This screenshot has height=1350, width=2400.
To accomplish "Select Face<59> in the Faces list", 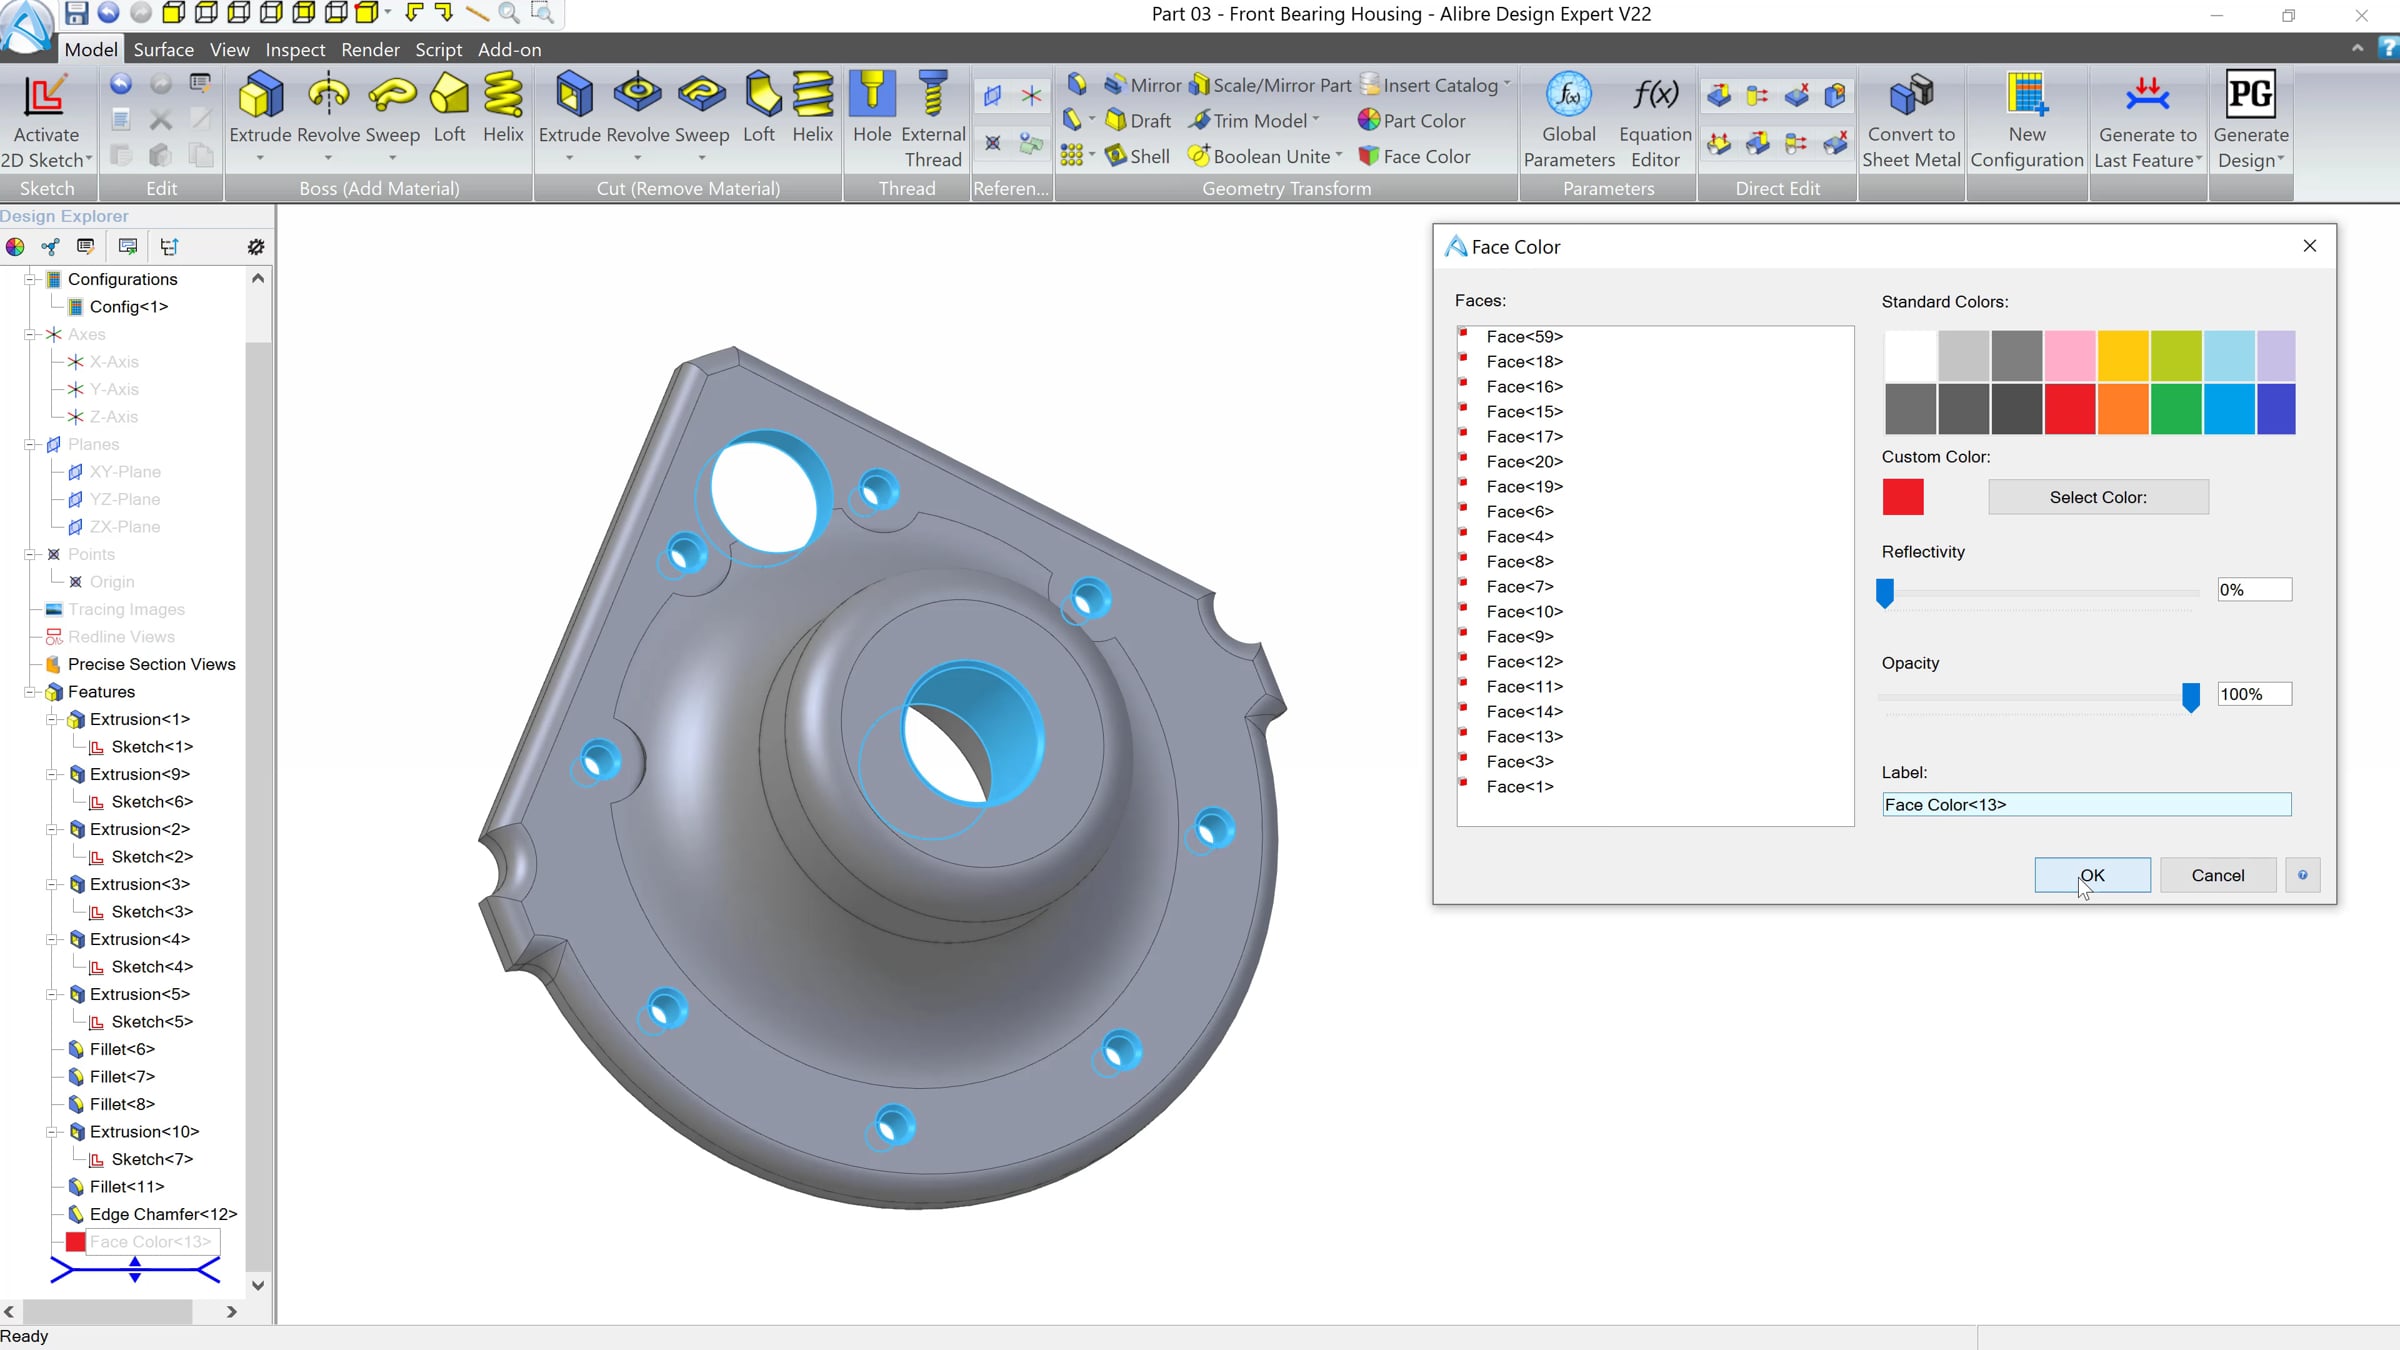I will pos(1524,336).
